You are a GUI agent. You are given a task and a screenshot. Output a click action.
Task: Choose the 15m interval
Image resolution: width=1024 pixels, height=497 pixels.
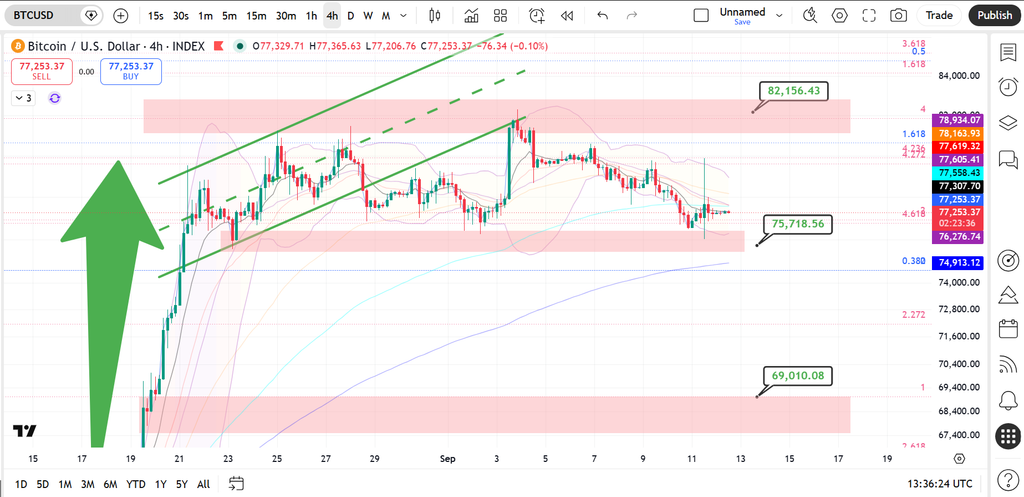pyautogui.click(x=257, y=15)
